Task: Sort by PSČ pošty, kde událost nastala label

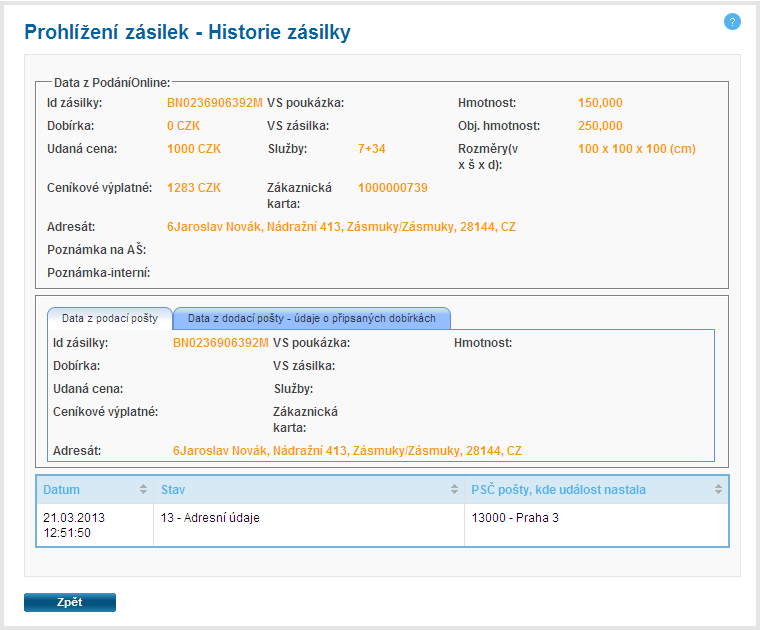Action: (x=558, y=490)
